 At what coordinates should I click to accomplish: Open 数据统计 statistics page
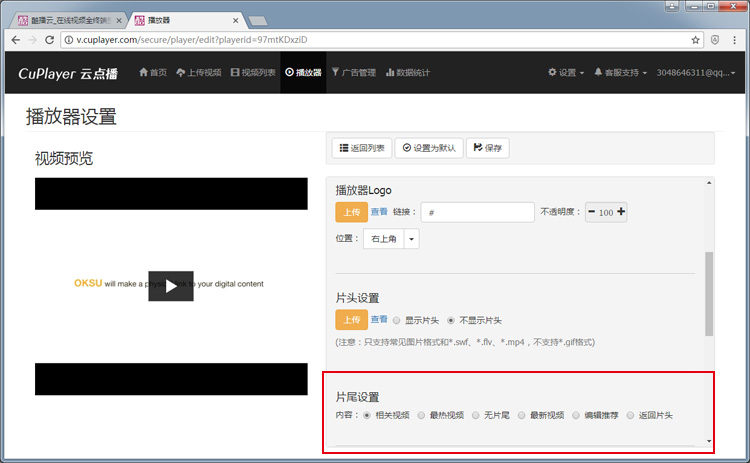point(408,73)
